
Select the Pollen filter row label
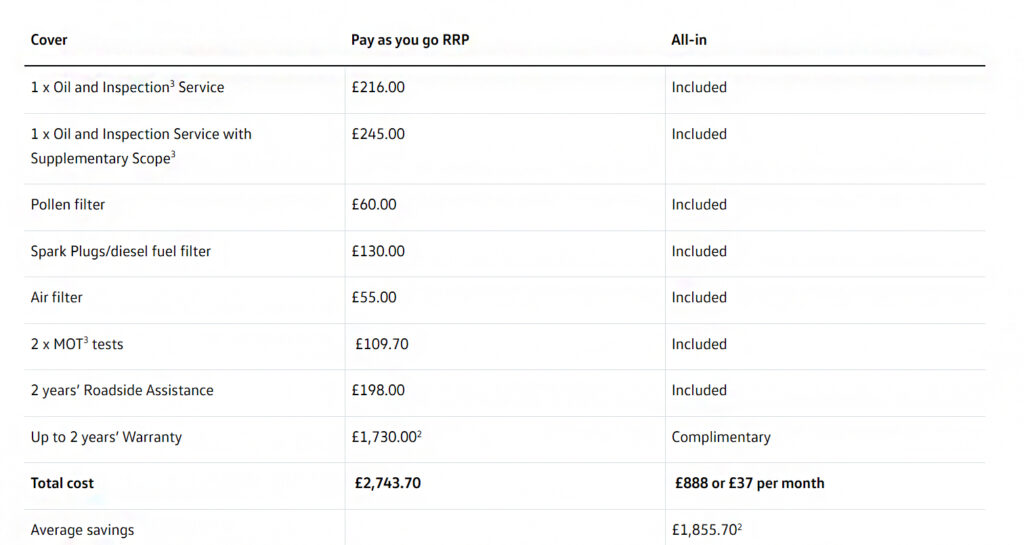click(x=68, y=204)
